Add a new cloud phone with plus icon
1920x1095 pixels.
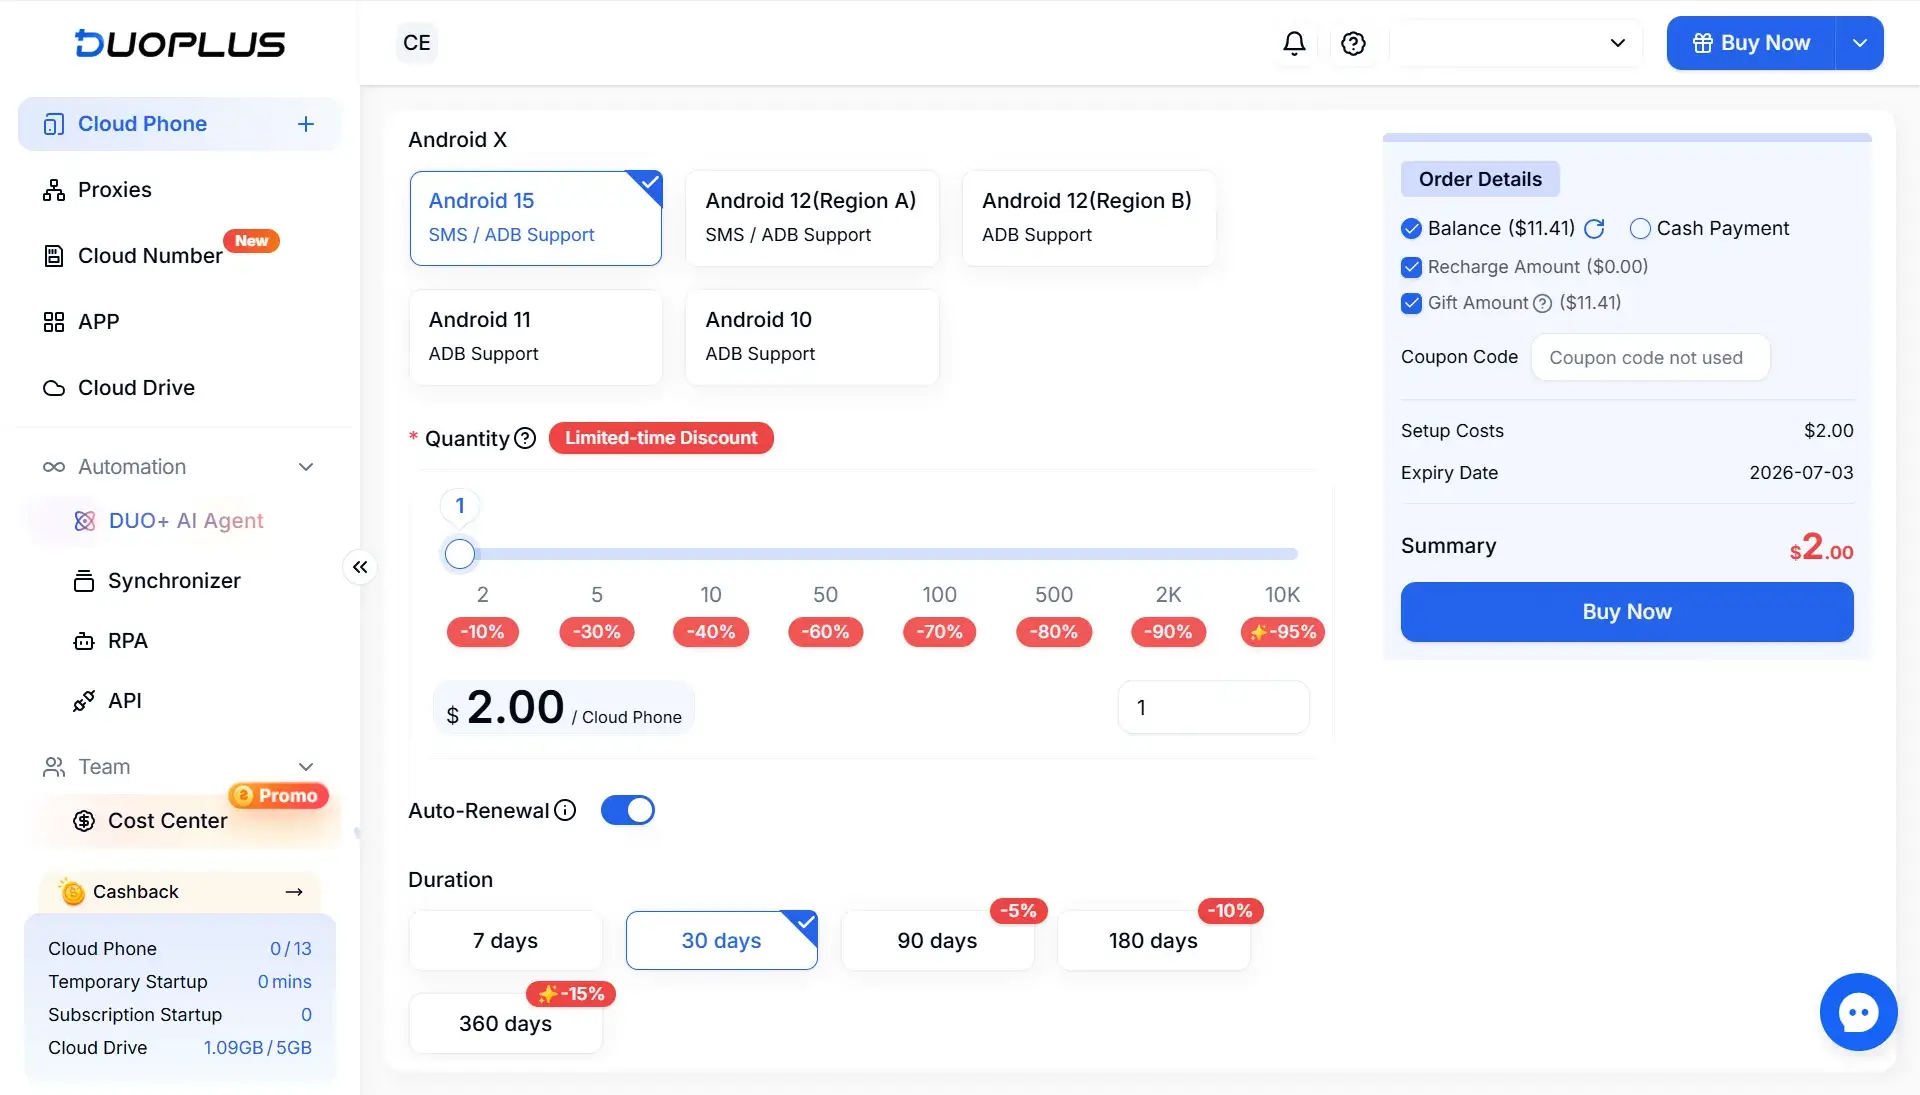(306, 124)
